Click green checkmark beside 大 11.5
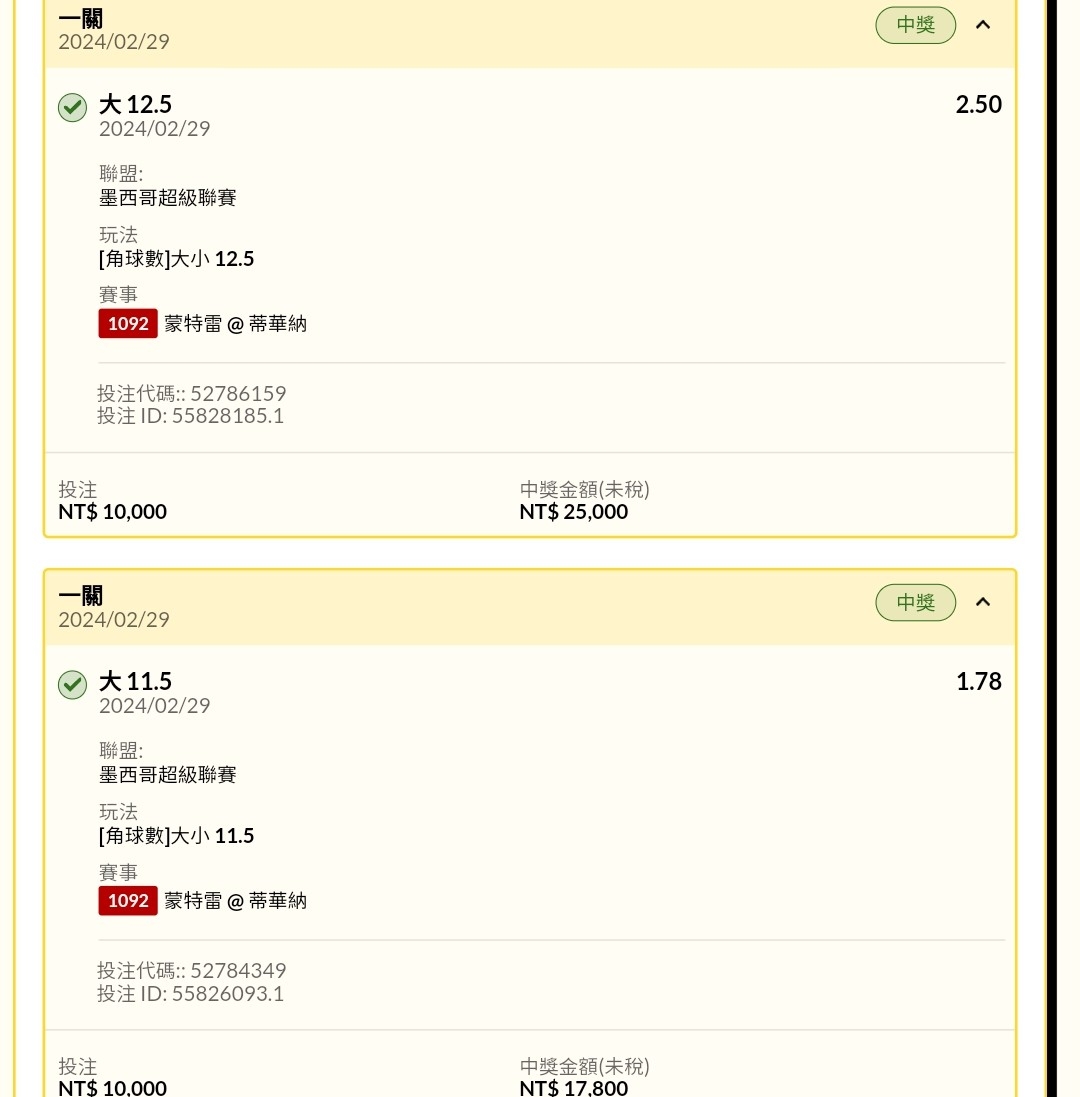This screenshot has width=1080, height=1097. pos(72,684)
